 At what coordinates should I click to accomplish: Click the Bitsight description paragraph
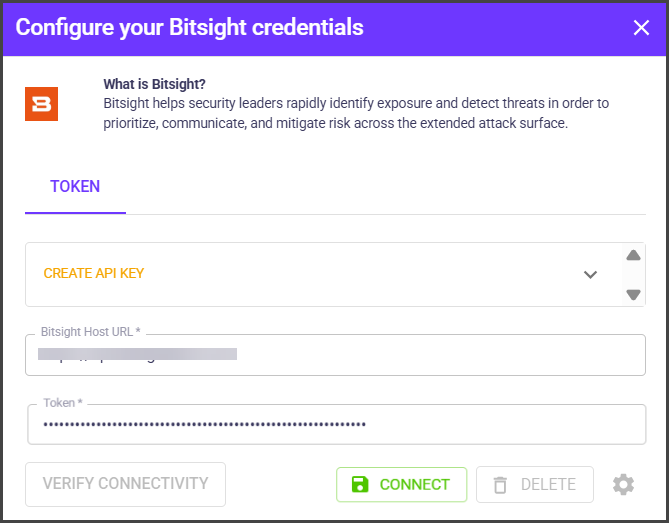(355, 114)
